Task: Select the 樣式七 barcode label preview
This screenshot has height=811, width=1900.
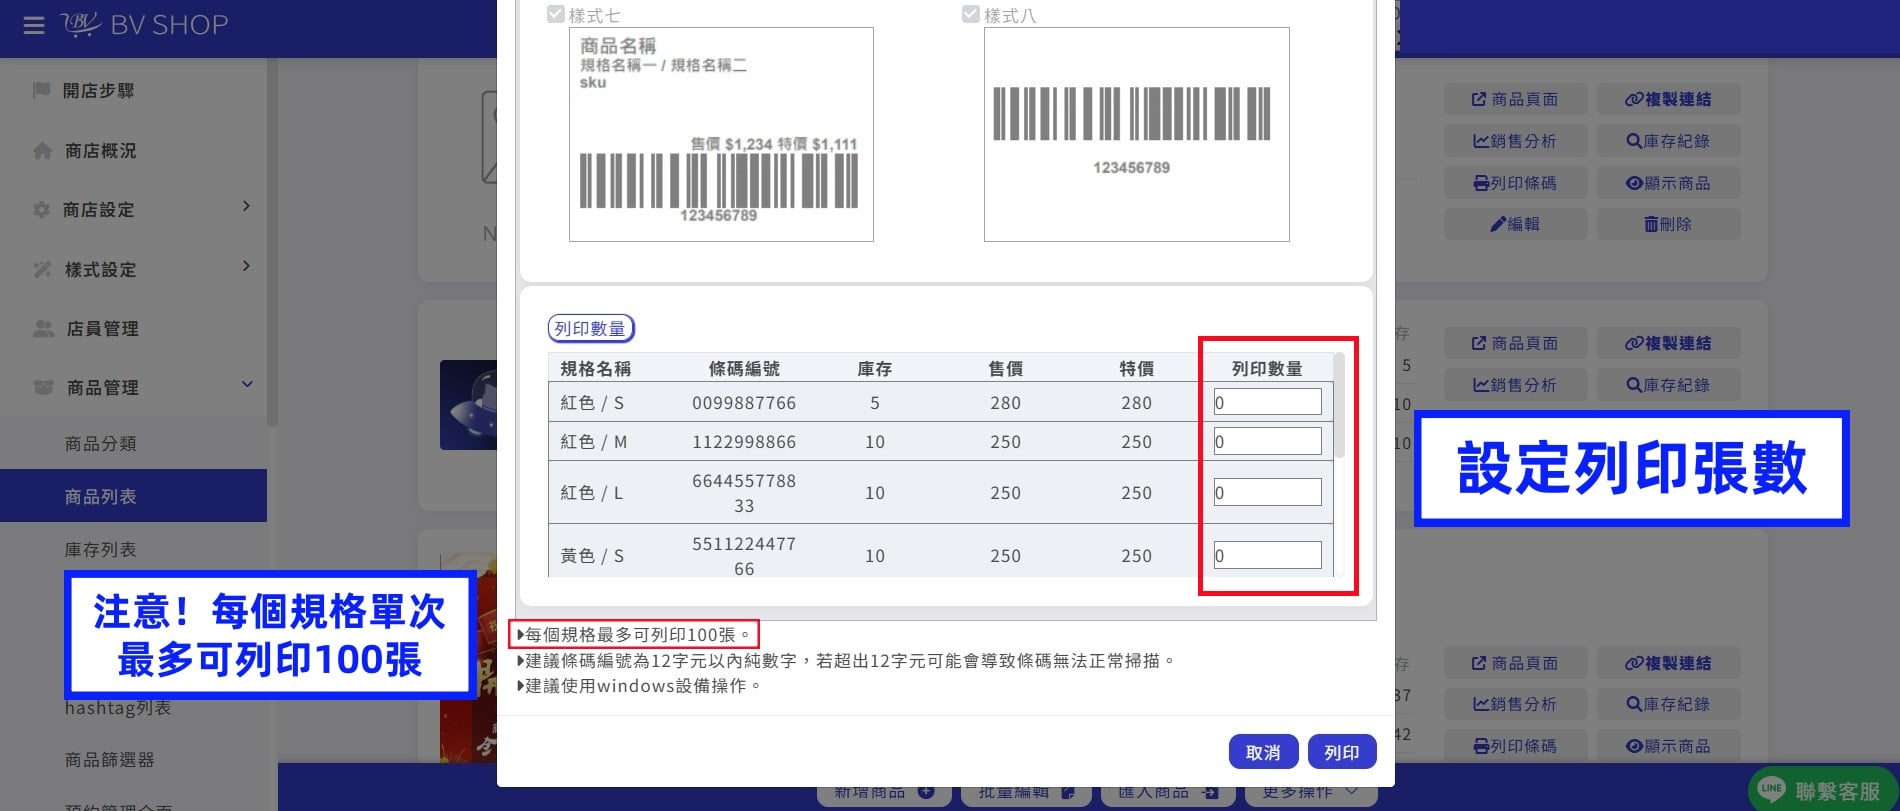Action: (721, 134)
